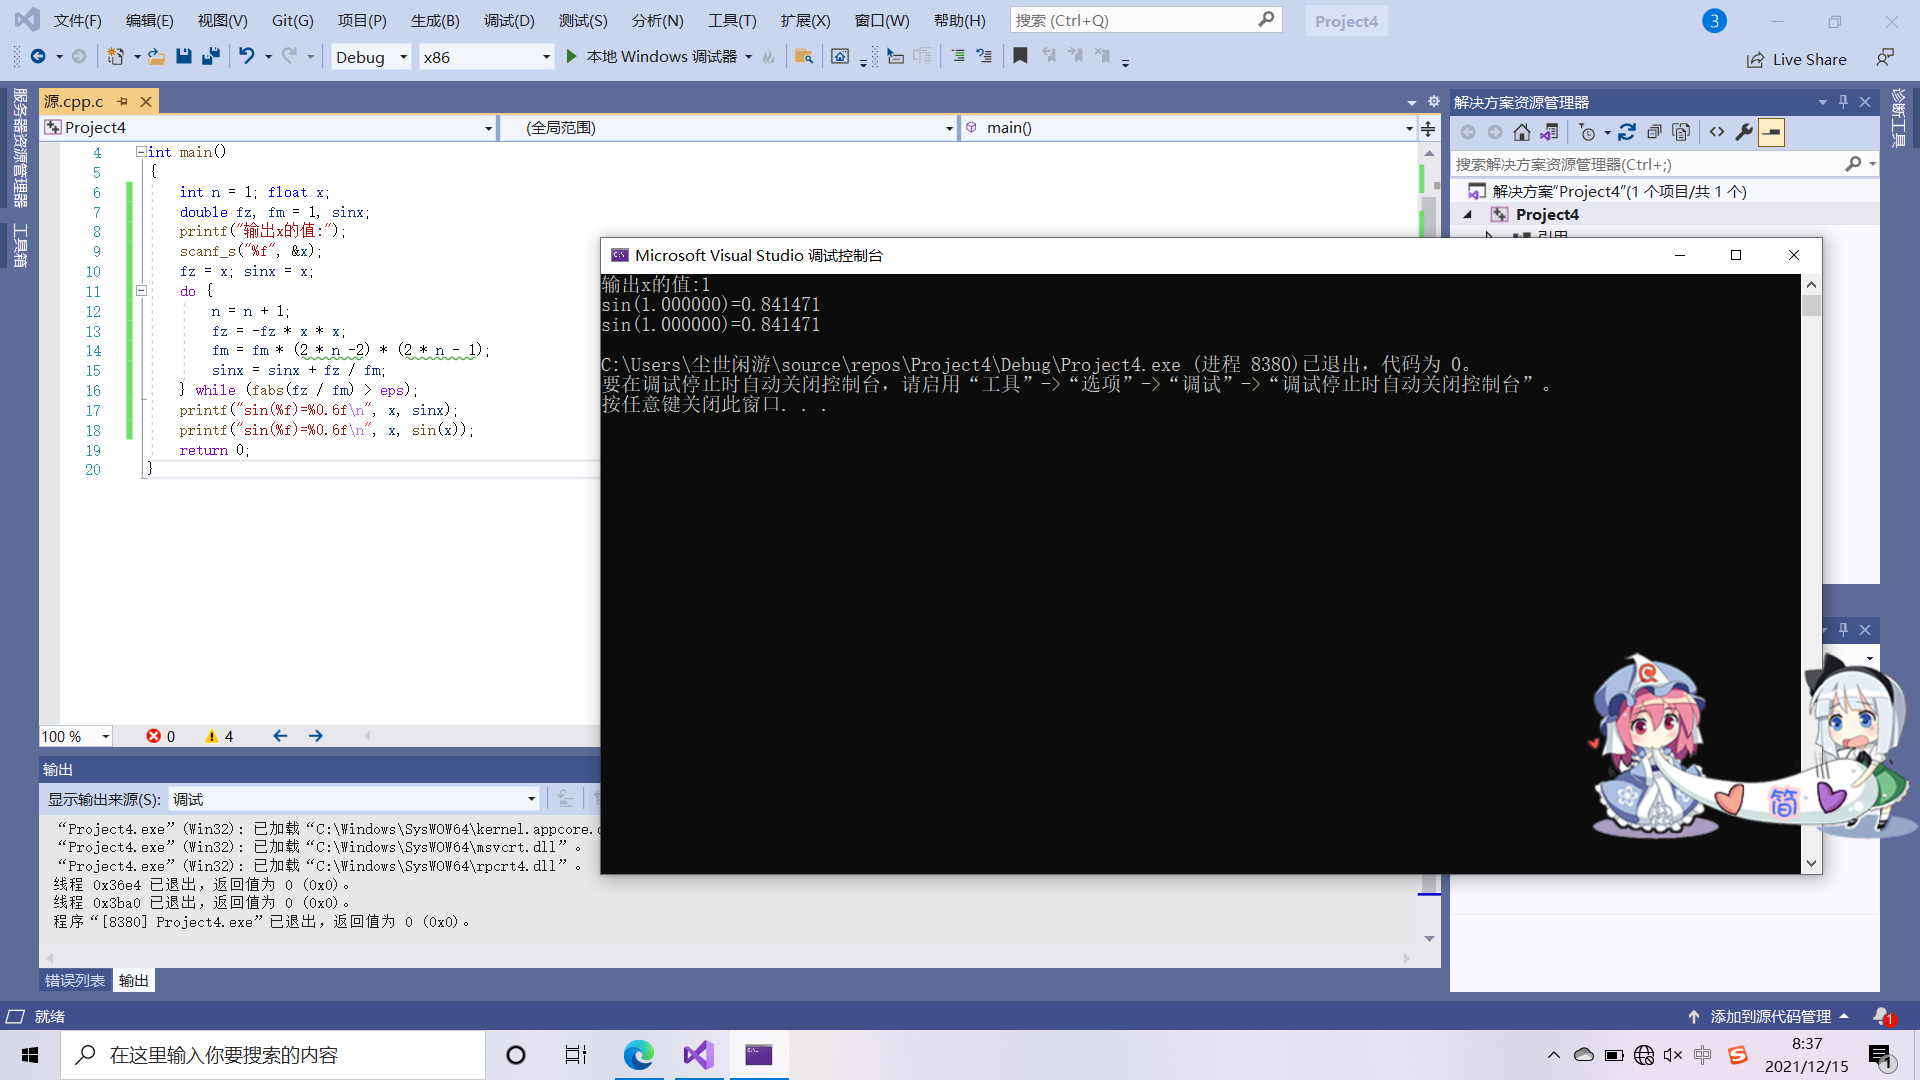
Task: Switch to the 错误列表 tab
Action: coord(75,980)
